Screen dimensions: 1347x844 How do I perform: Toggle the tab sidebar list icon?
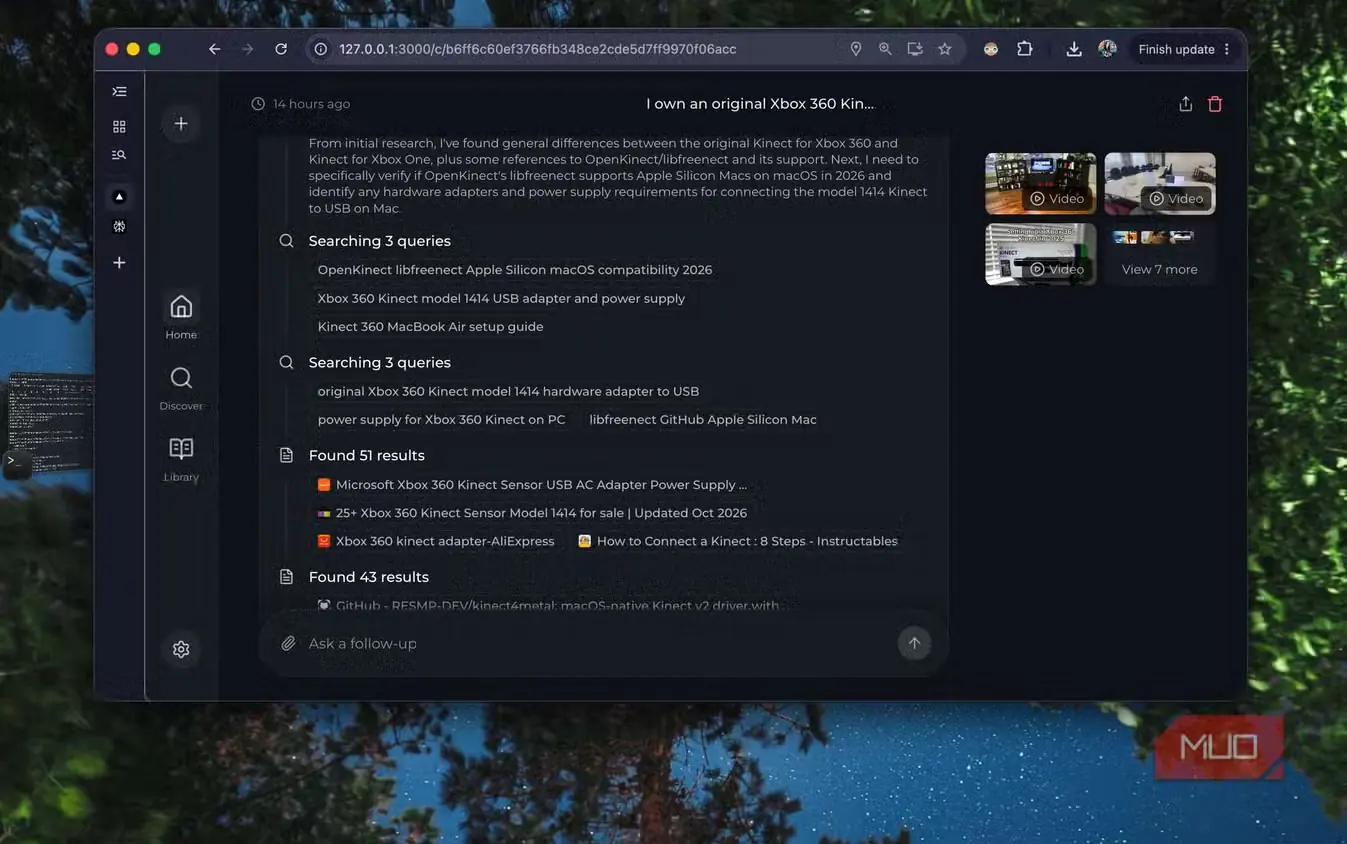pos(119,91)
